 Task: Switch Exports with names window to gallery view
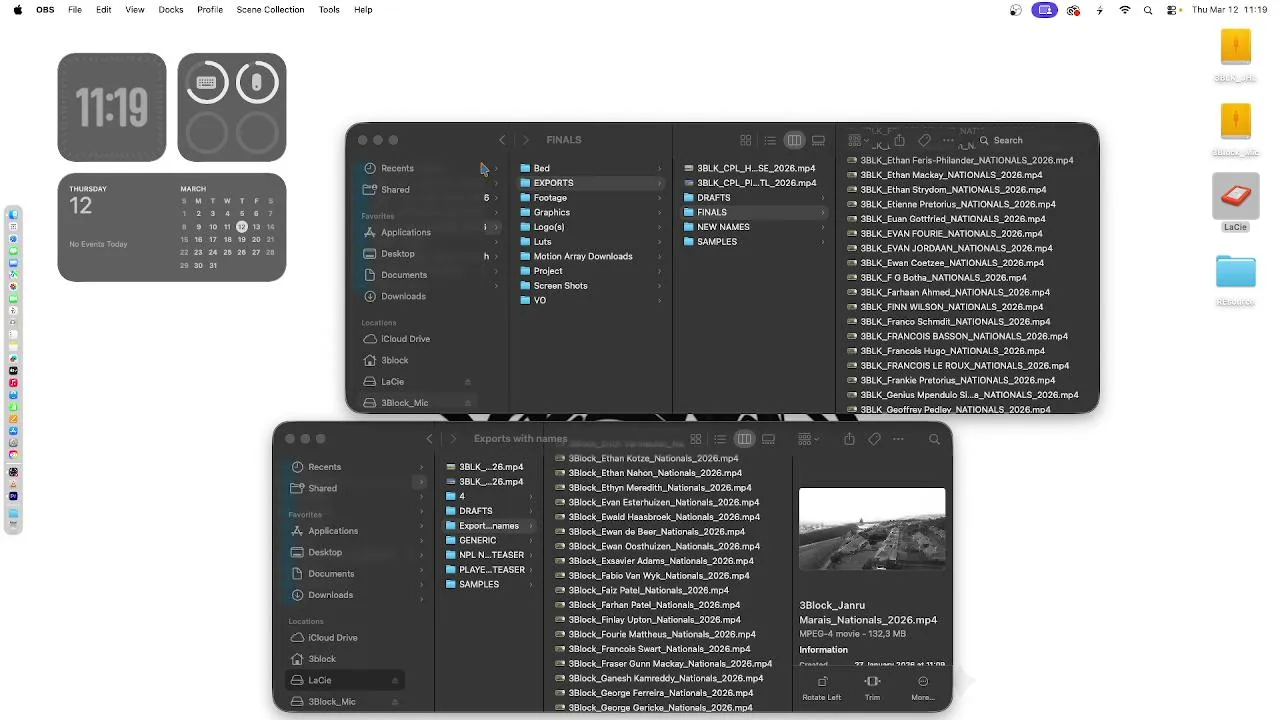tap(768, 439)
